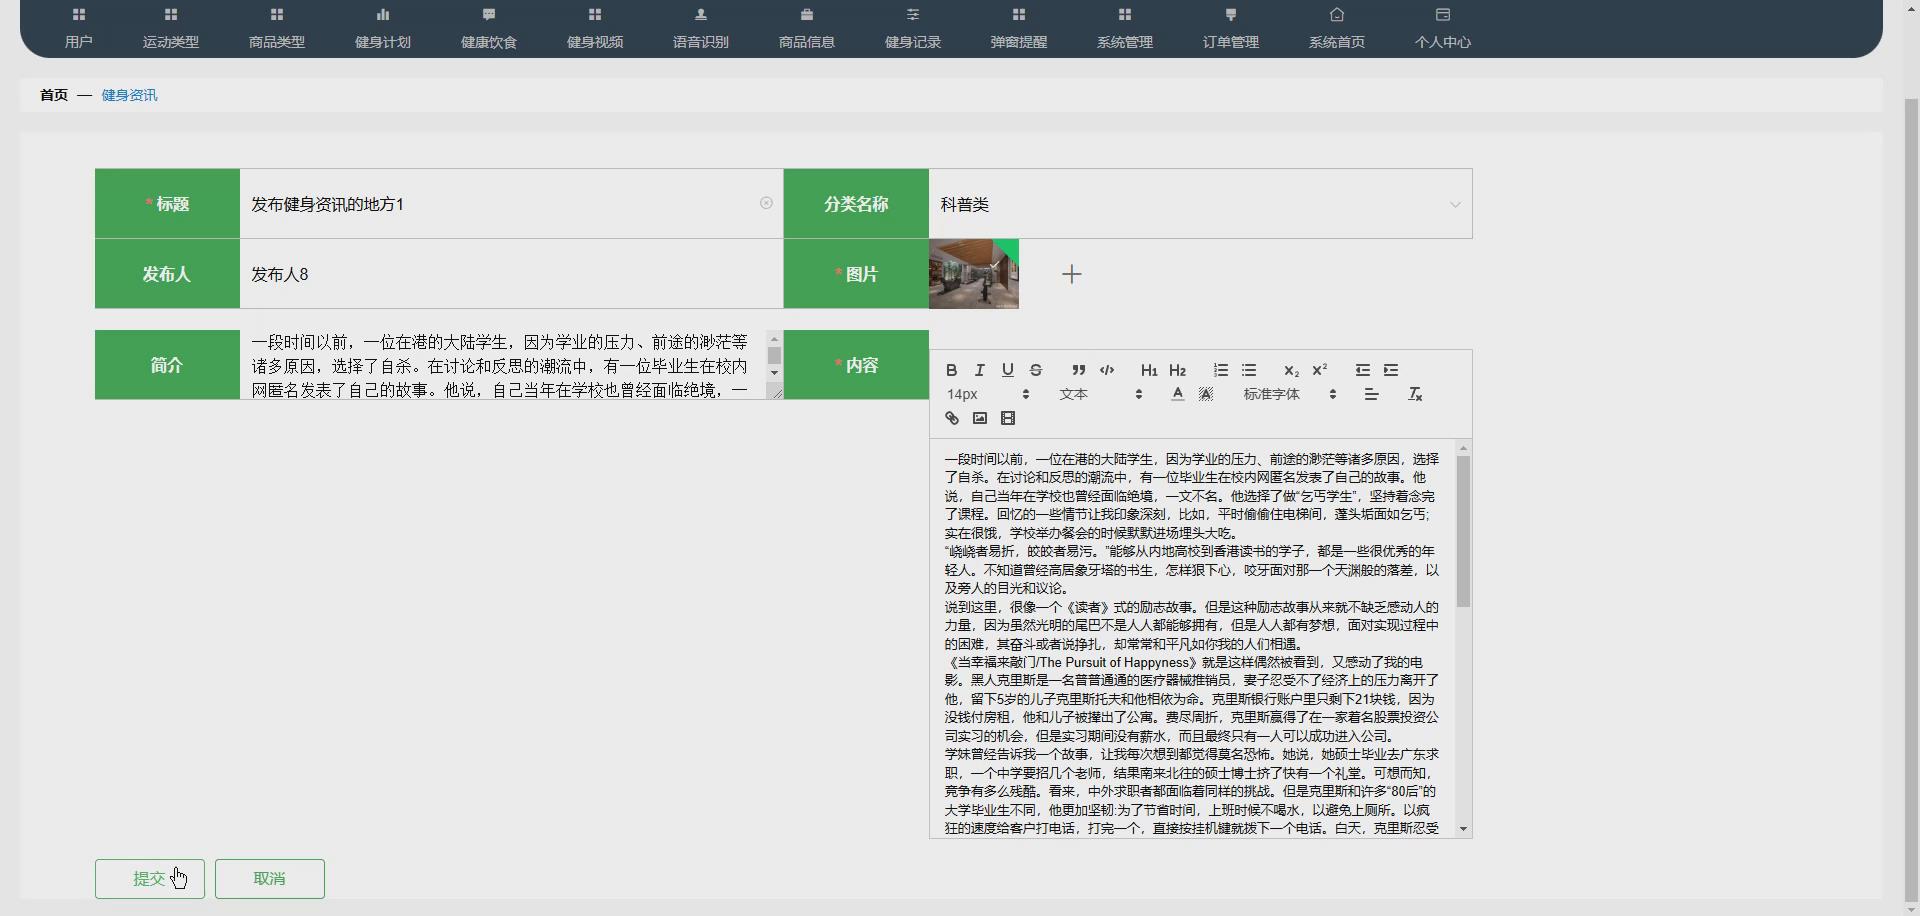Screen dimensions: 1920x916
Task: Cancel the form with 取消 button
Action: click(x=269, y=878)
